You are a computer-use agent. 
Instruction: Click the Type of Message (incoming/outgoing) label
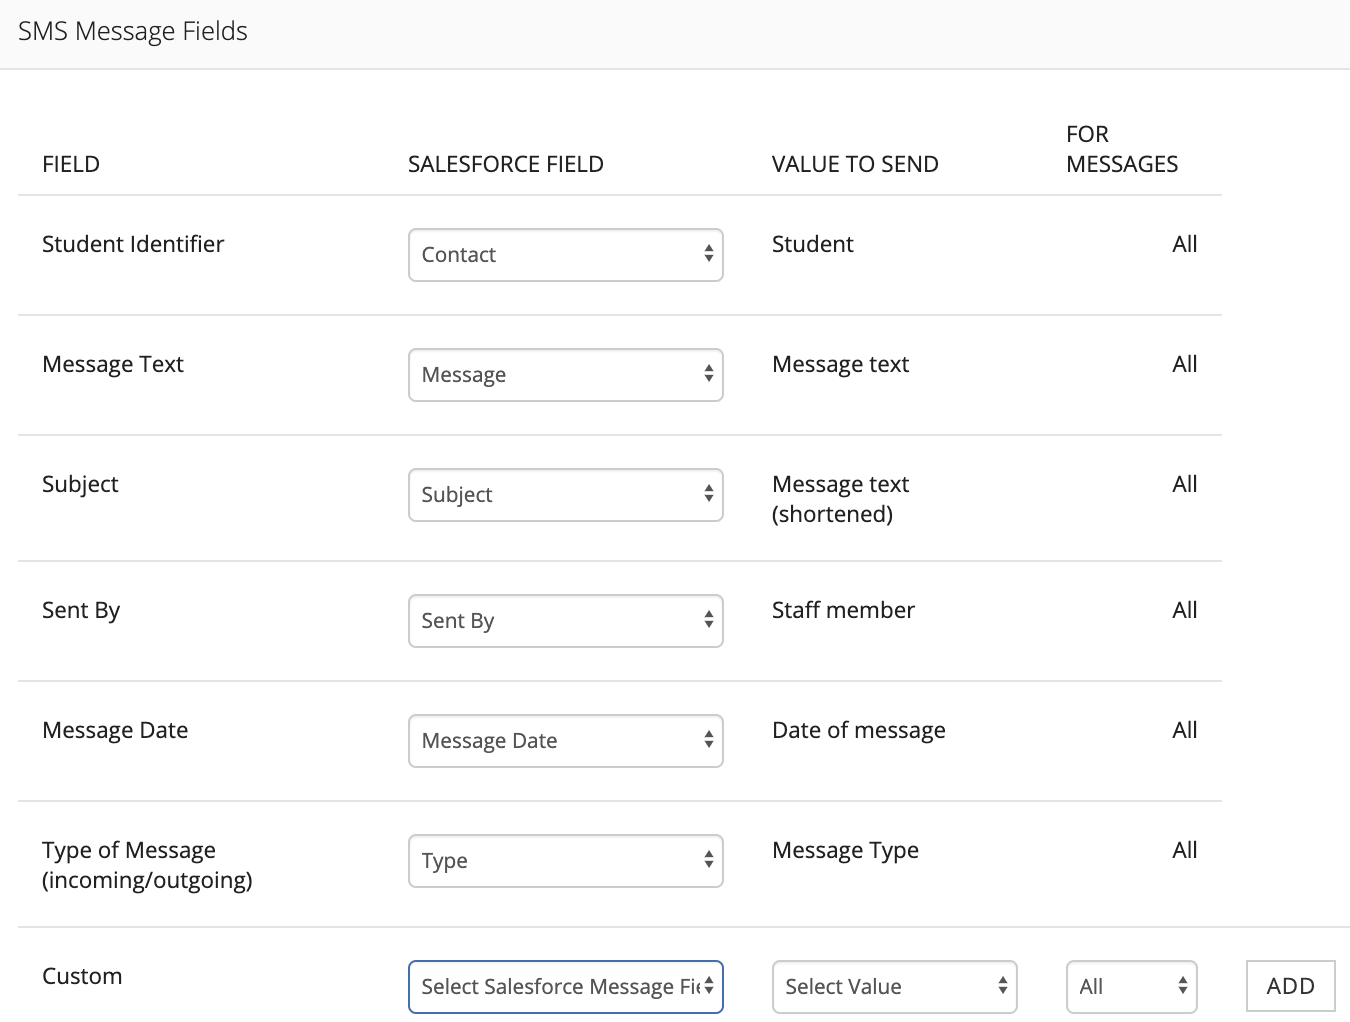pyautogui.click(x=147, y=865)
